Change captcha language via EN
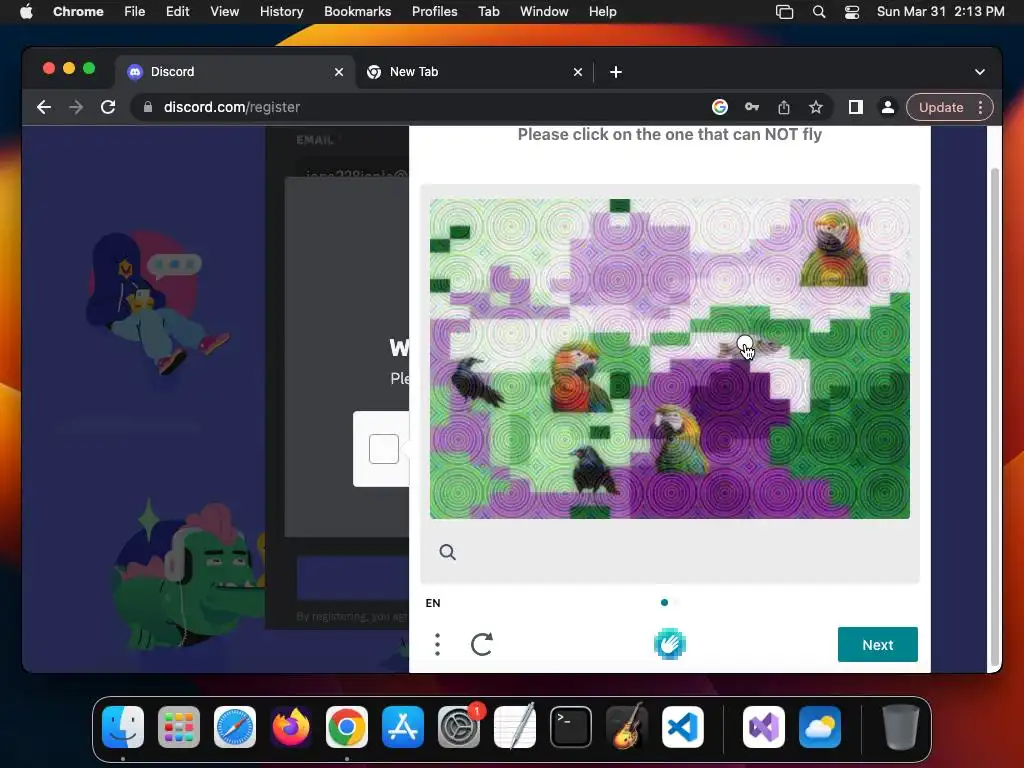 click(x=433, y=603)
